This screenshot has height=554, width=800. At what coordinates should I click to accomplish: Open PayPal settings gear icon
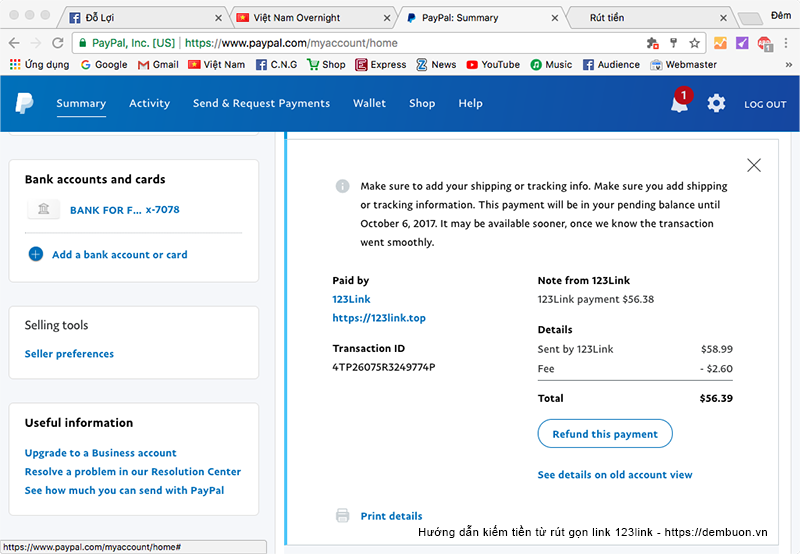tap(716, 103)
